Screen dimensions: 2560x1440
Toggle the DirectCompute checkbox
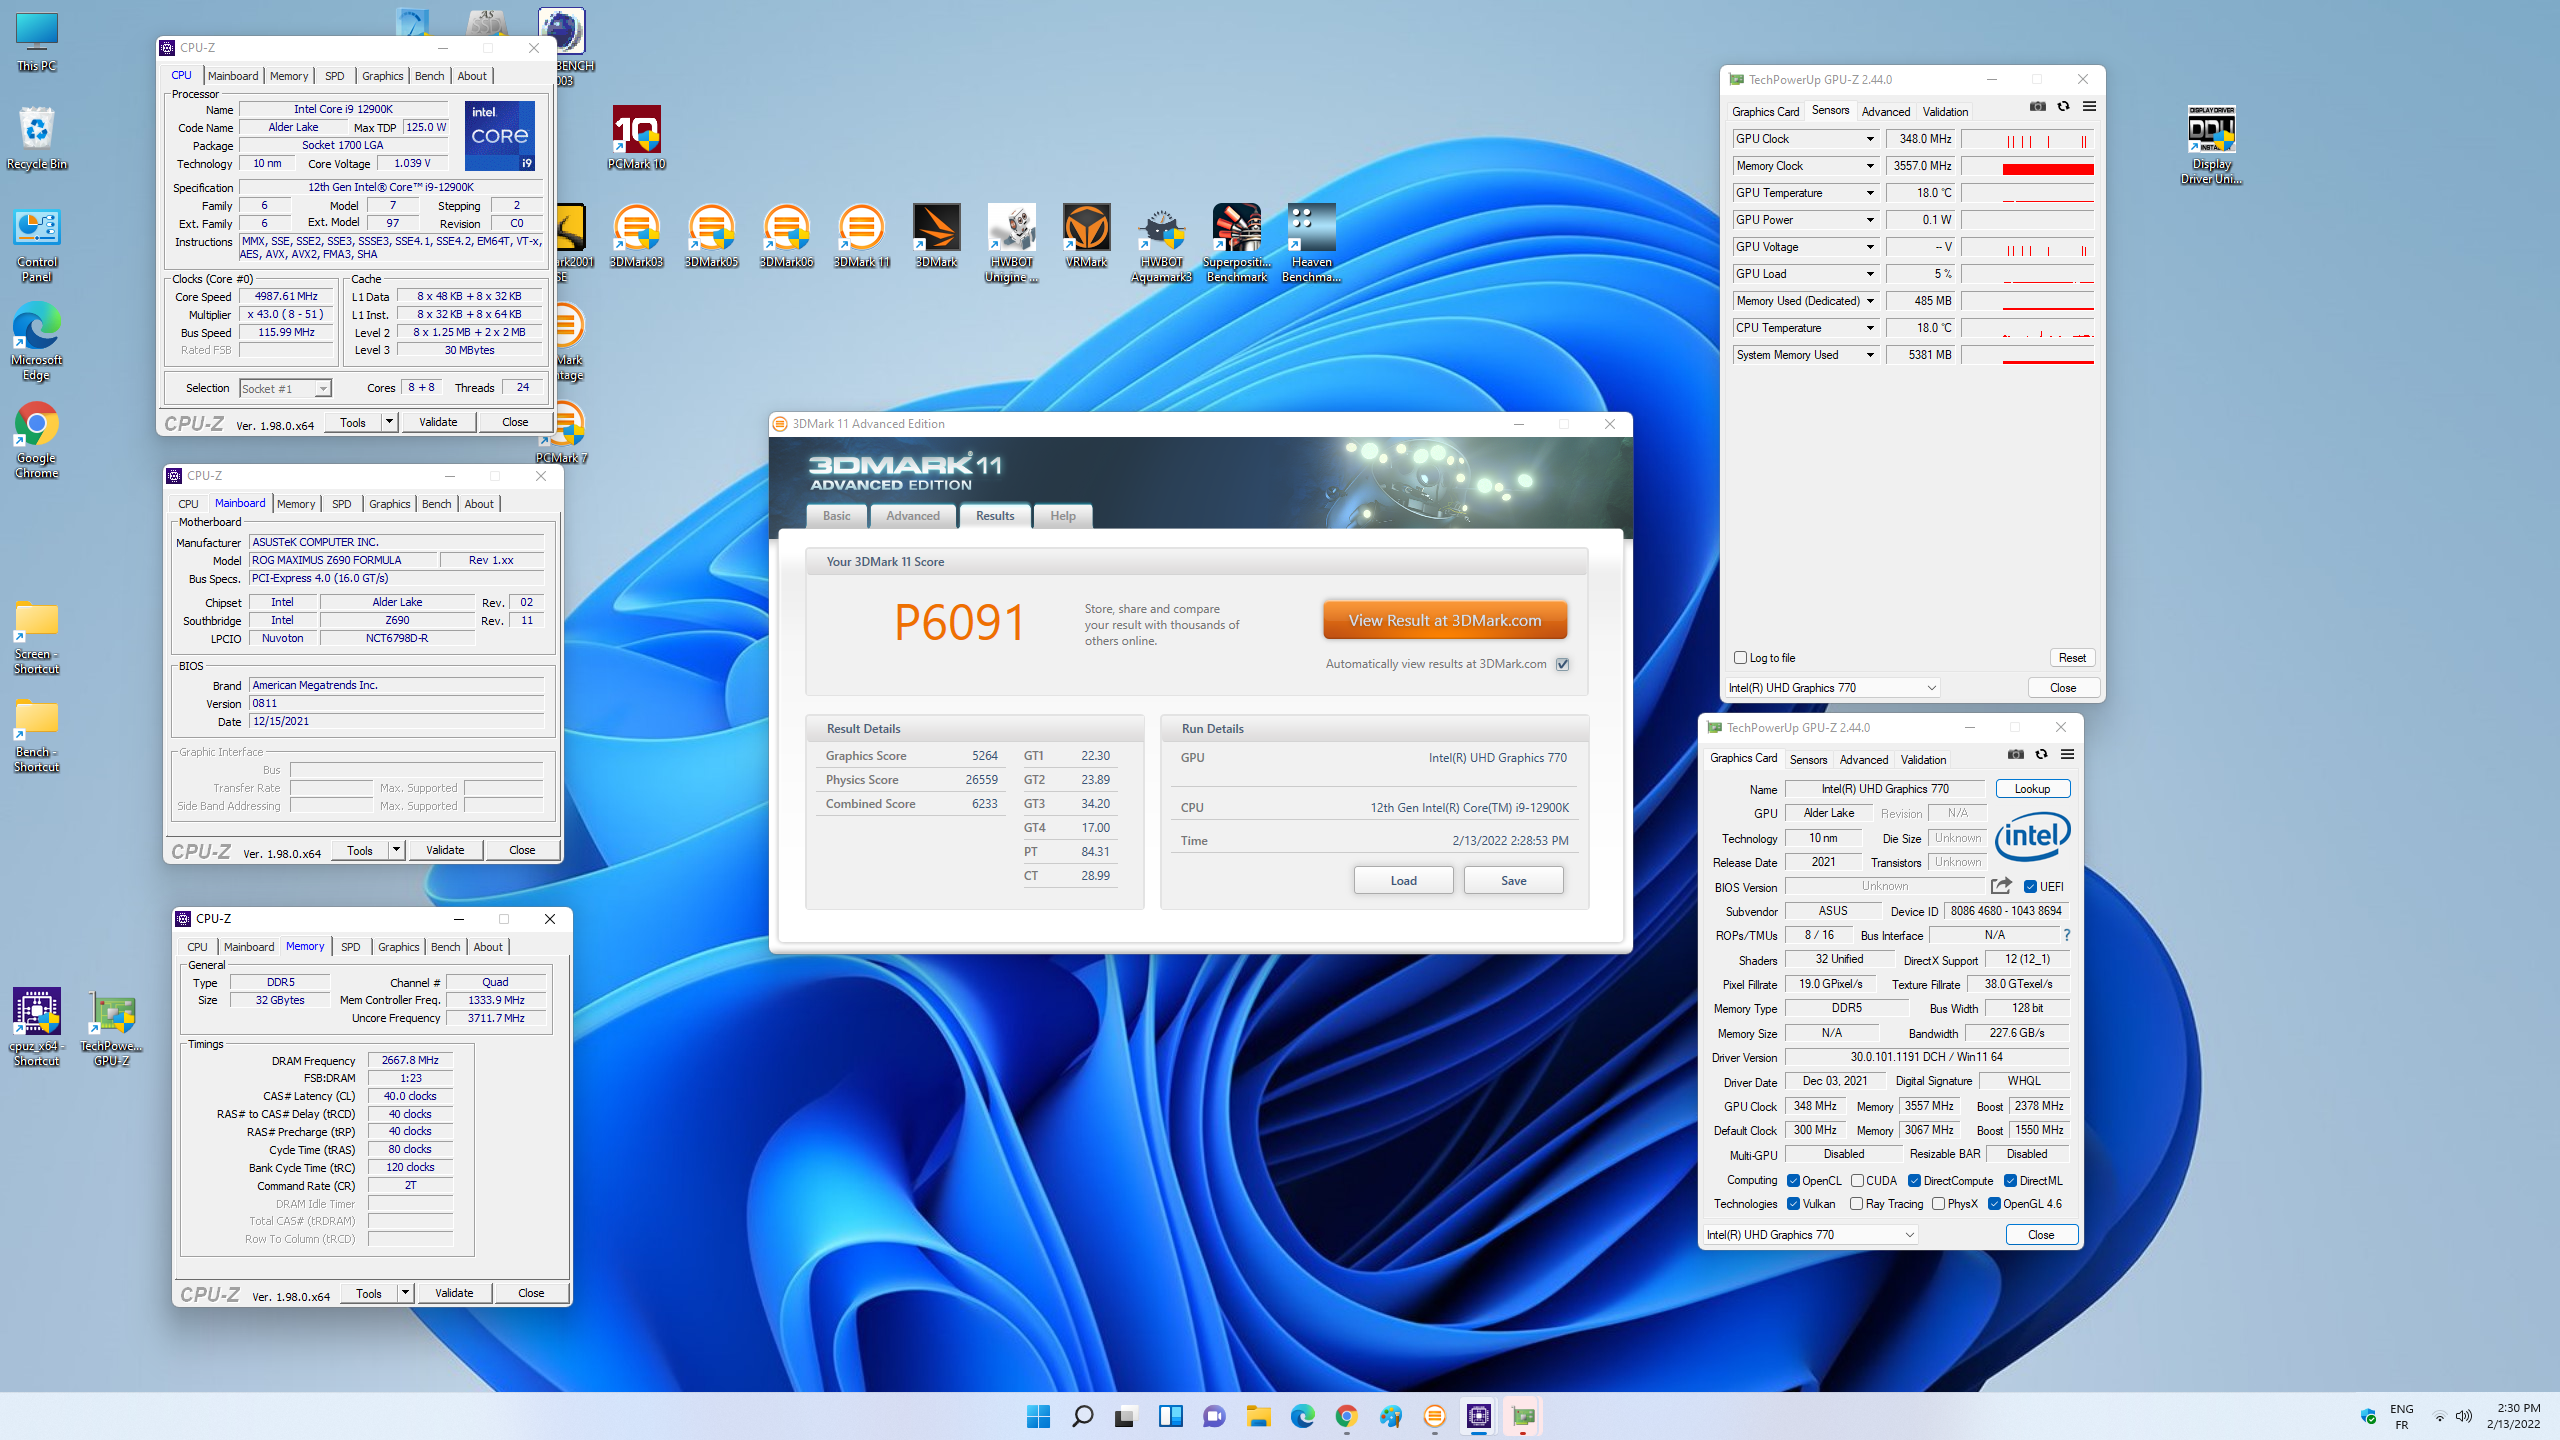pyautogui.click(x=1914, y=1181)
